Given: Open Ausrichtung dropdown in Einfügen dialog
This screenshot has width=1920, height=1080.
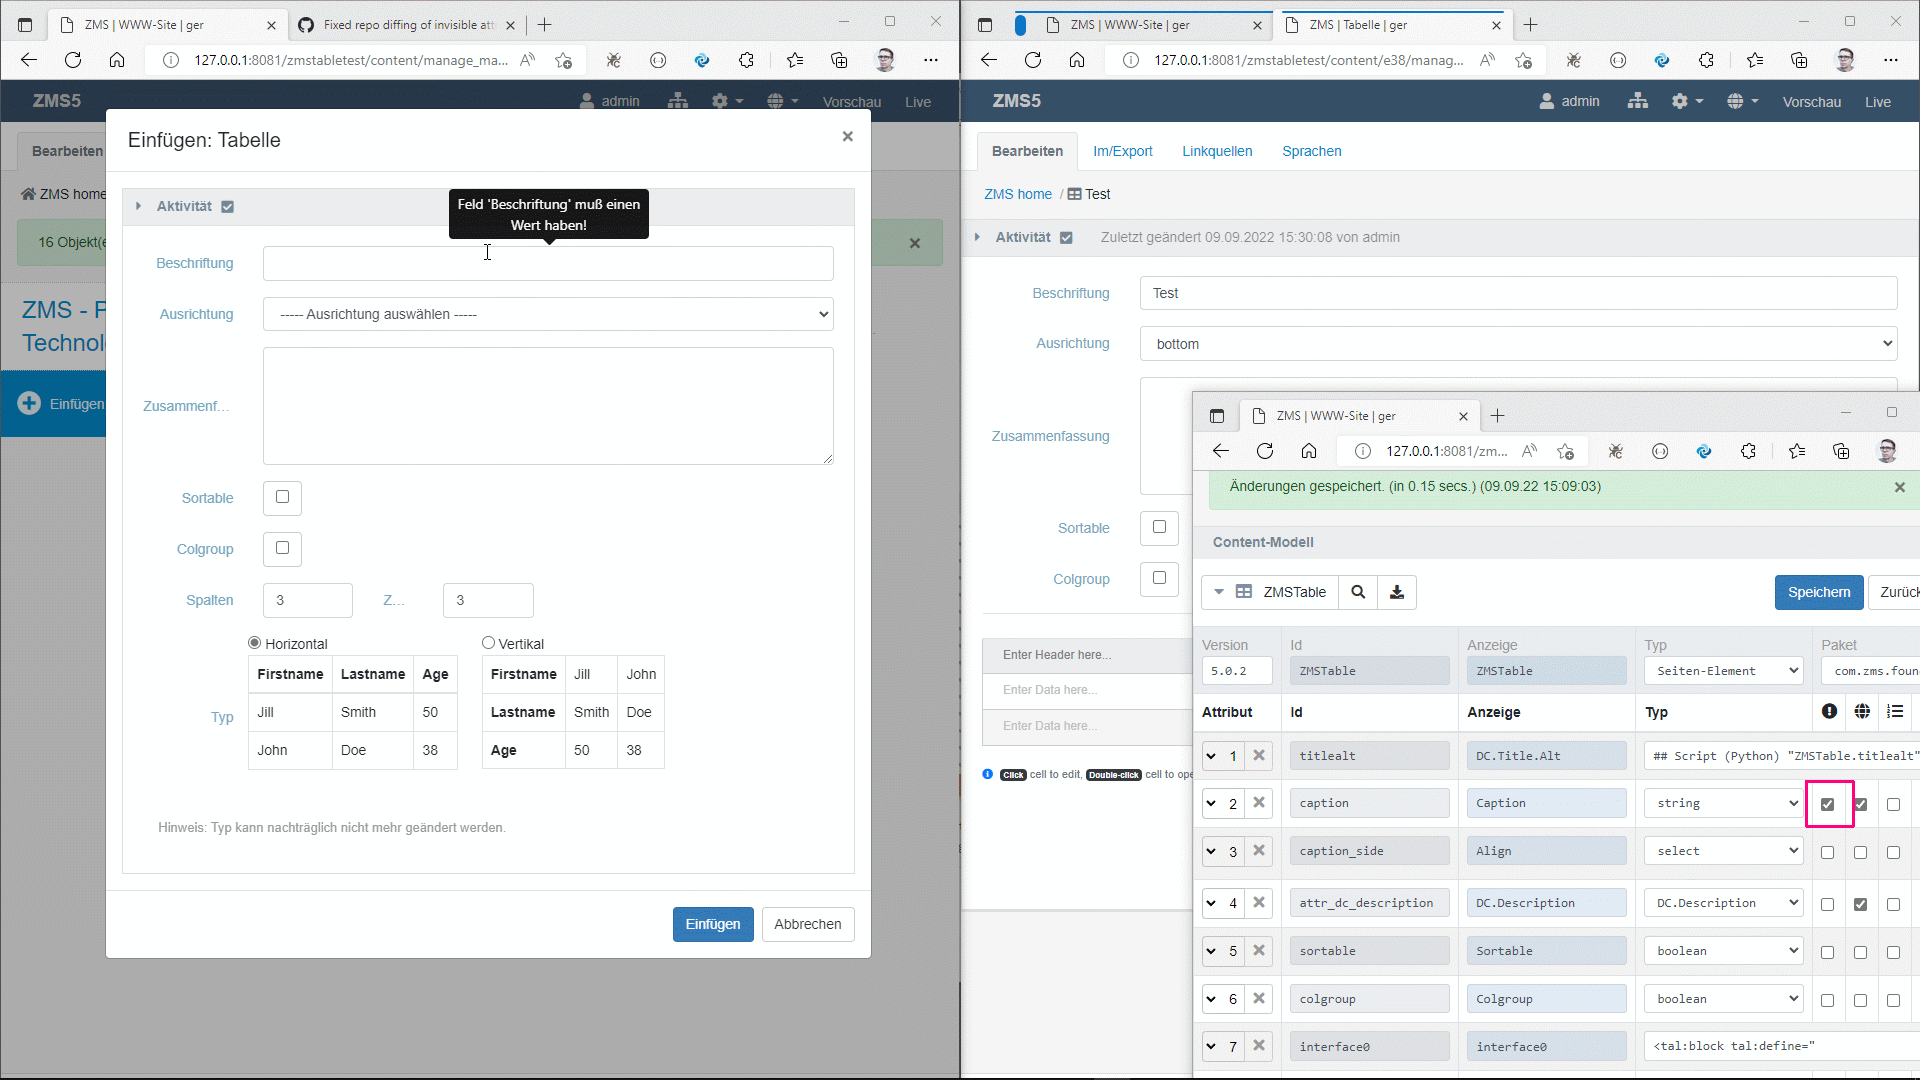Looking at the screenshot, I should (548, 314).
